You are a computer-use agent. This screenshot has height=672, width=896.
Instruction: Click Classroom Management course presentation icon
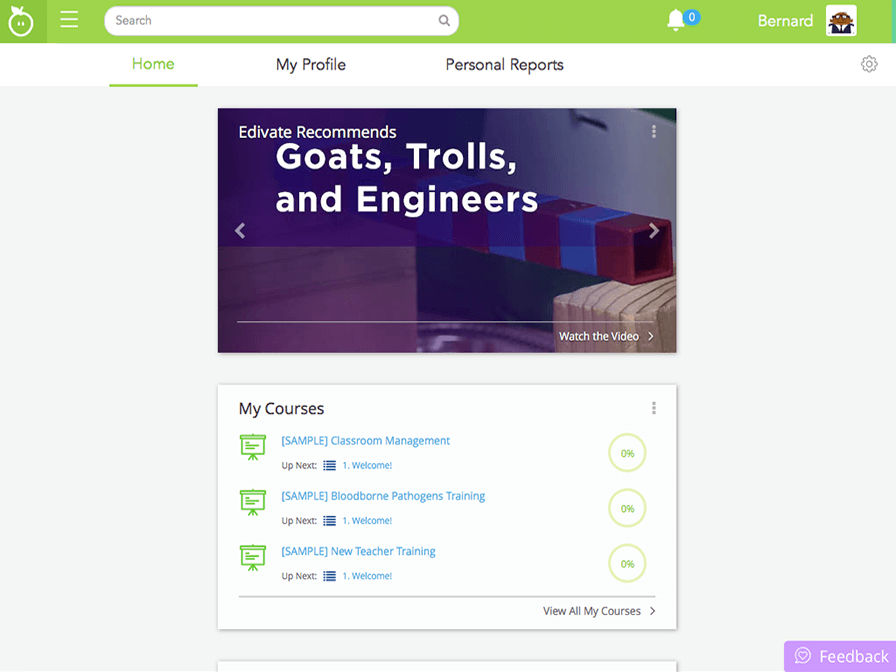(x=253, y=447)
